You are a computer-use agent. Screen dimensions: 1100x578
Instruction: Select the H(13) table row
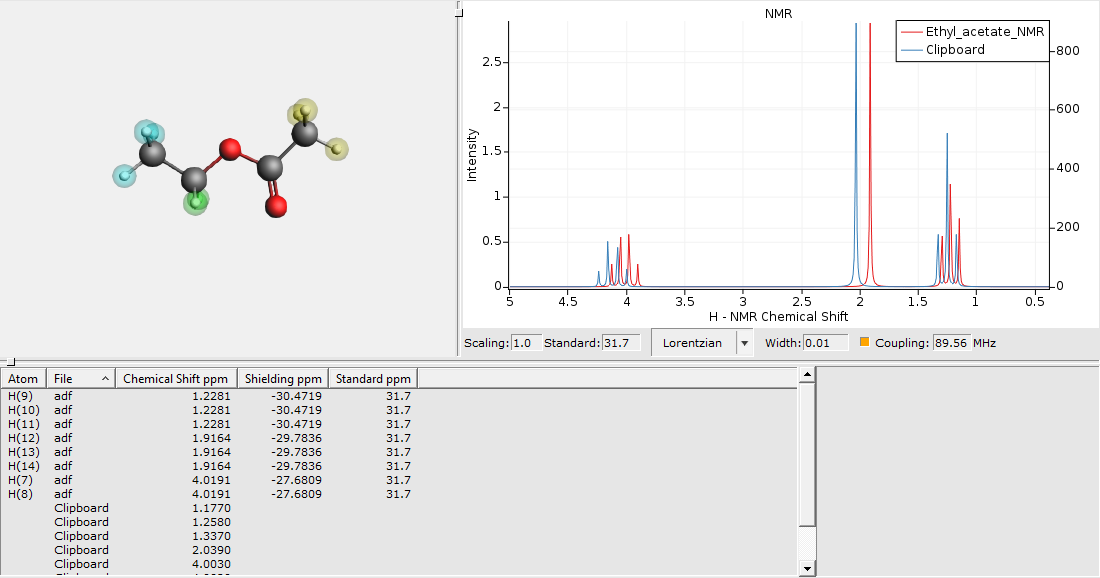point(398,452)
